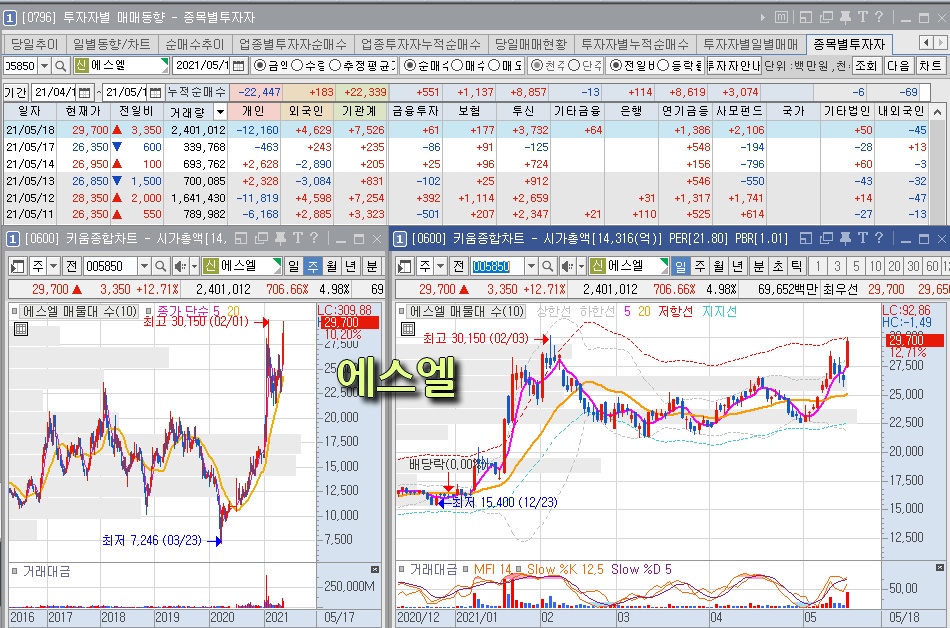Click the pin icon in right chart window title bar

pyautogui.click(x=846, y=239)
